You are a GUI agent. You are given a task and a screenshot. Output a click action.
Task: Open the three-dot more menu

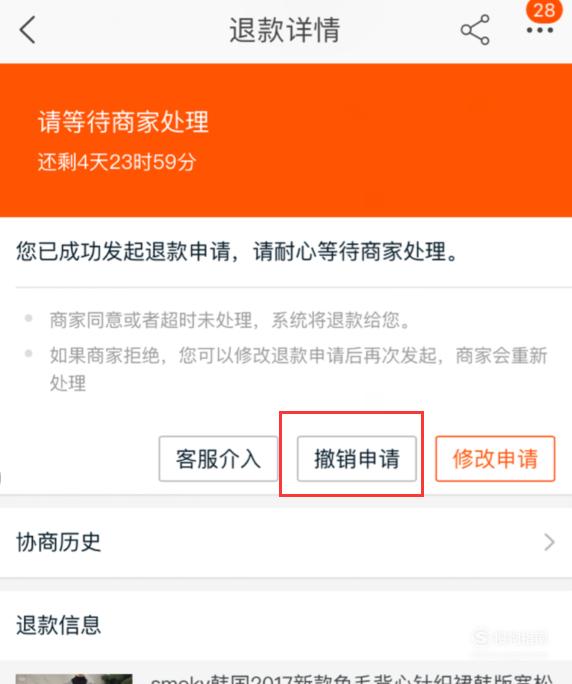point(540,31)
